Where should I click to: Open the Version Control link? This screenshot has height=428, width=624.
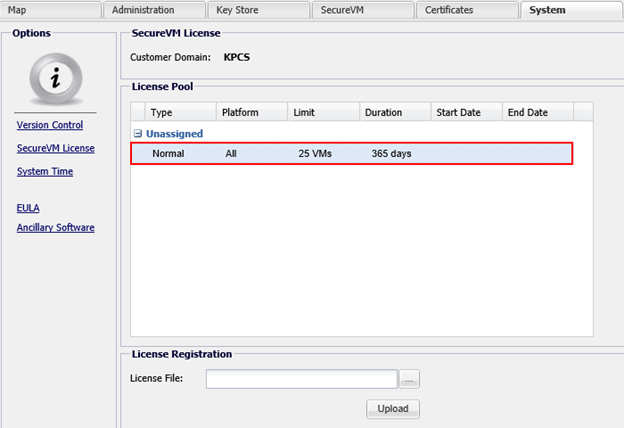[x=50, y=125]
